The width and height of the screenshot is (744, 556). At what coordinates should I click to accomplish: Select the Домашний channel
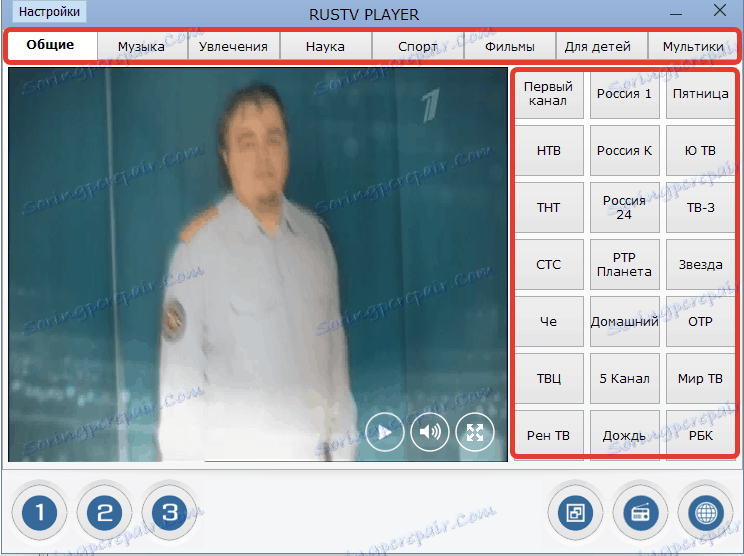(624, 322)
